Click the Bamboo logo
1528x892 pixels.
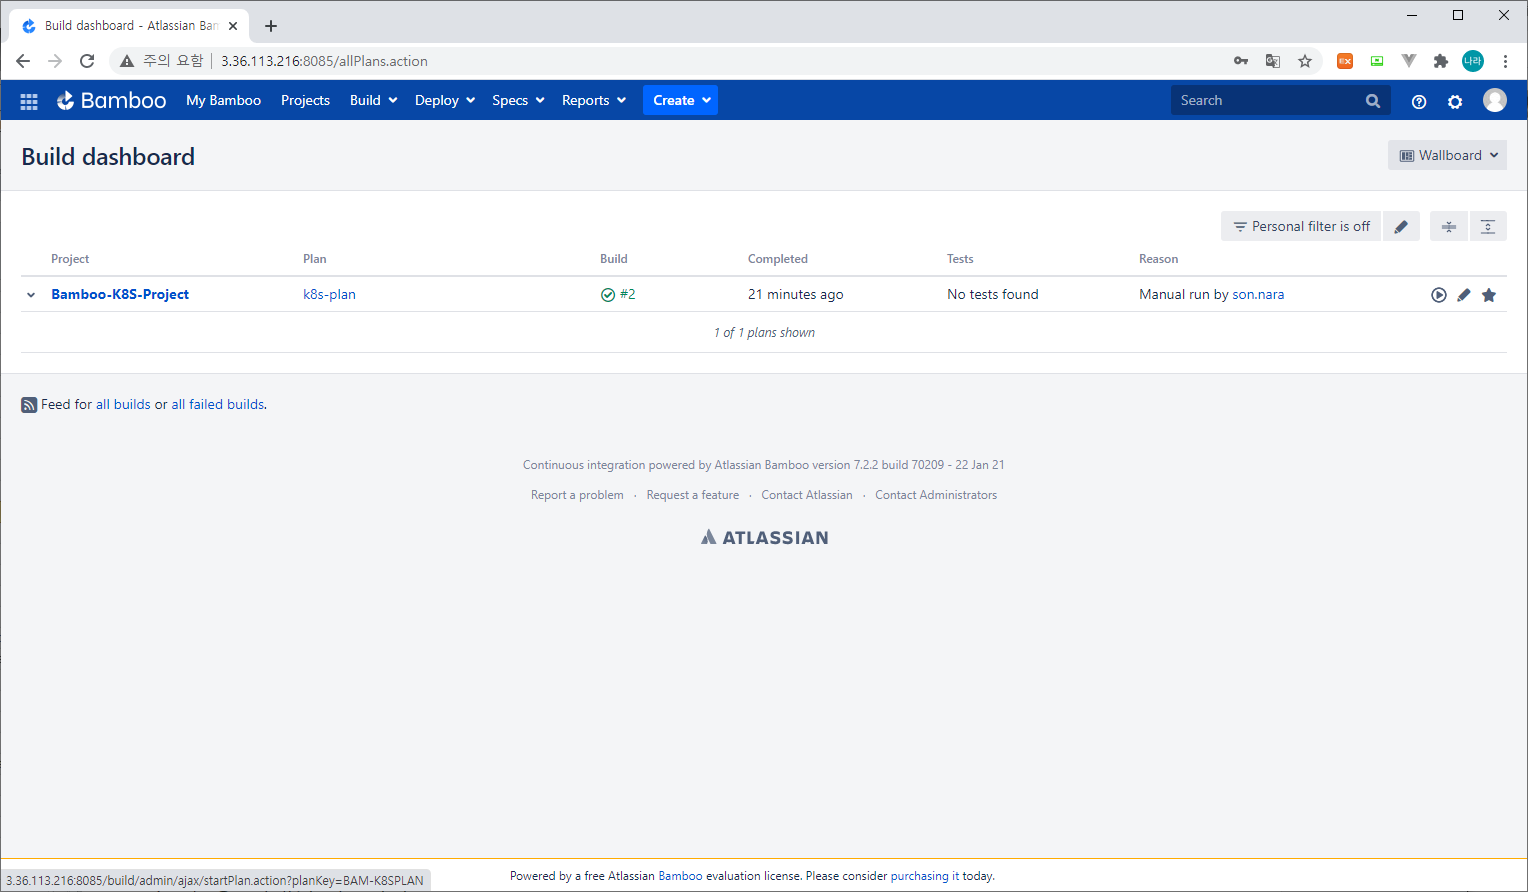pyautogui.click(x=111, y=100)
